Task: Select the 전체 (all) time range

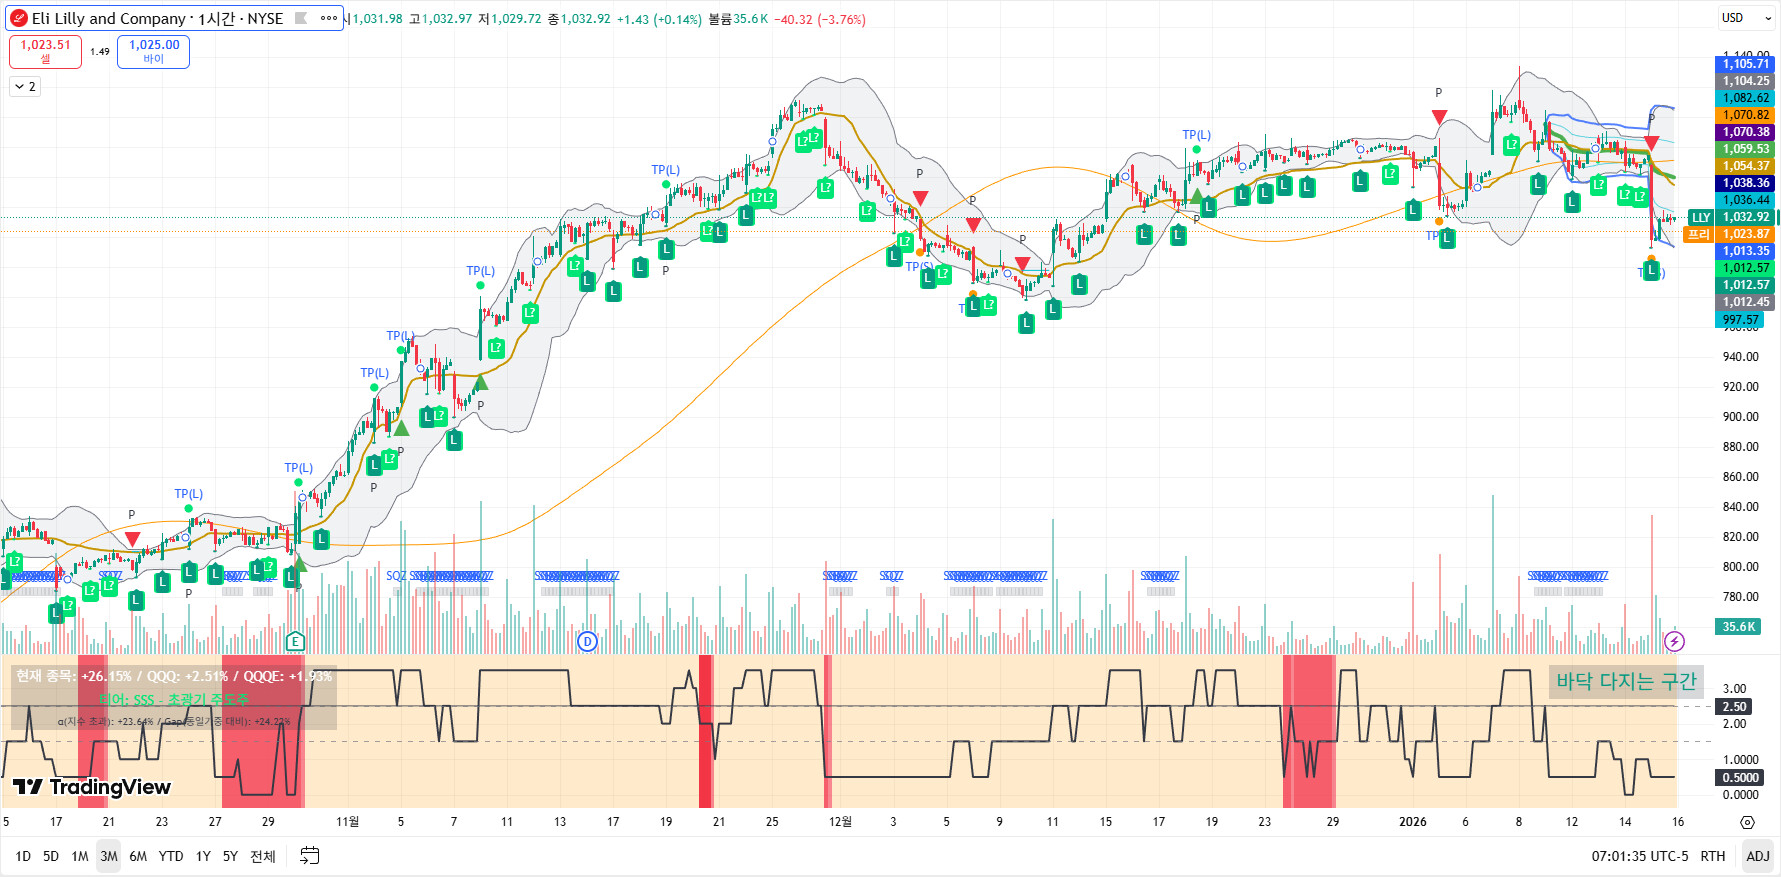Action: click(263, 856)
